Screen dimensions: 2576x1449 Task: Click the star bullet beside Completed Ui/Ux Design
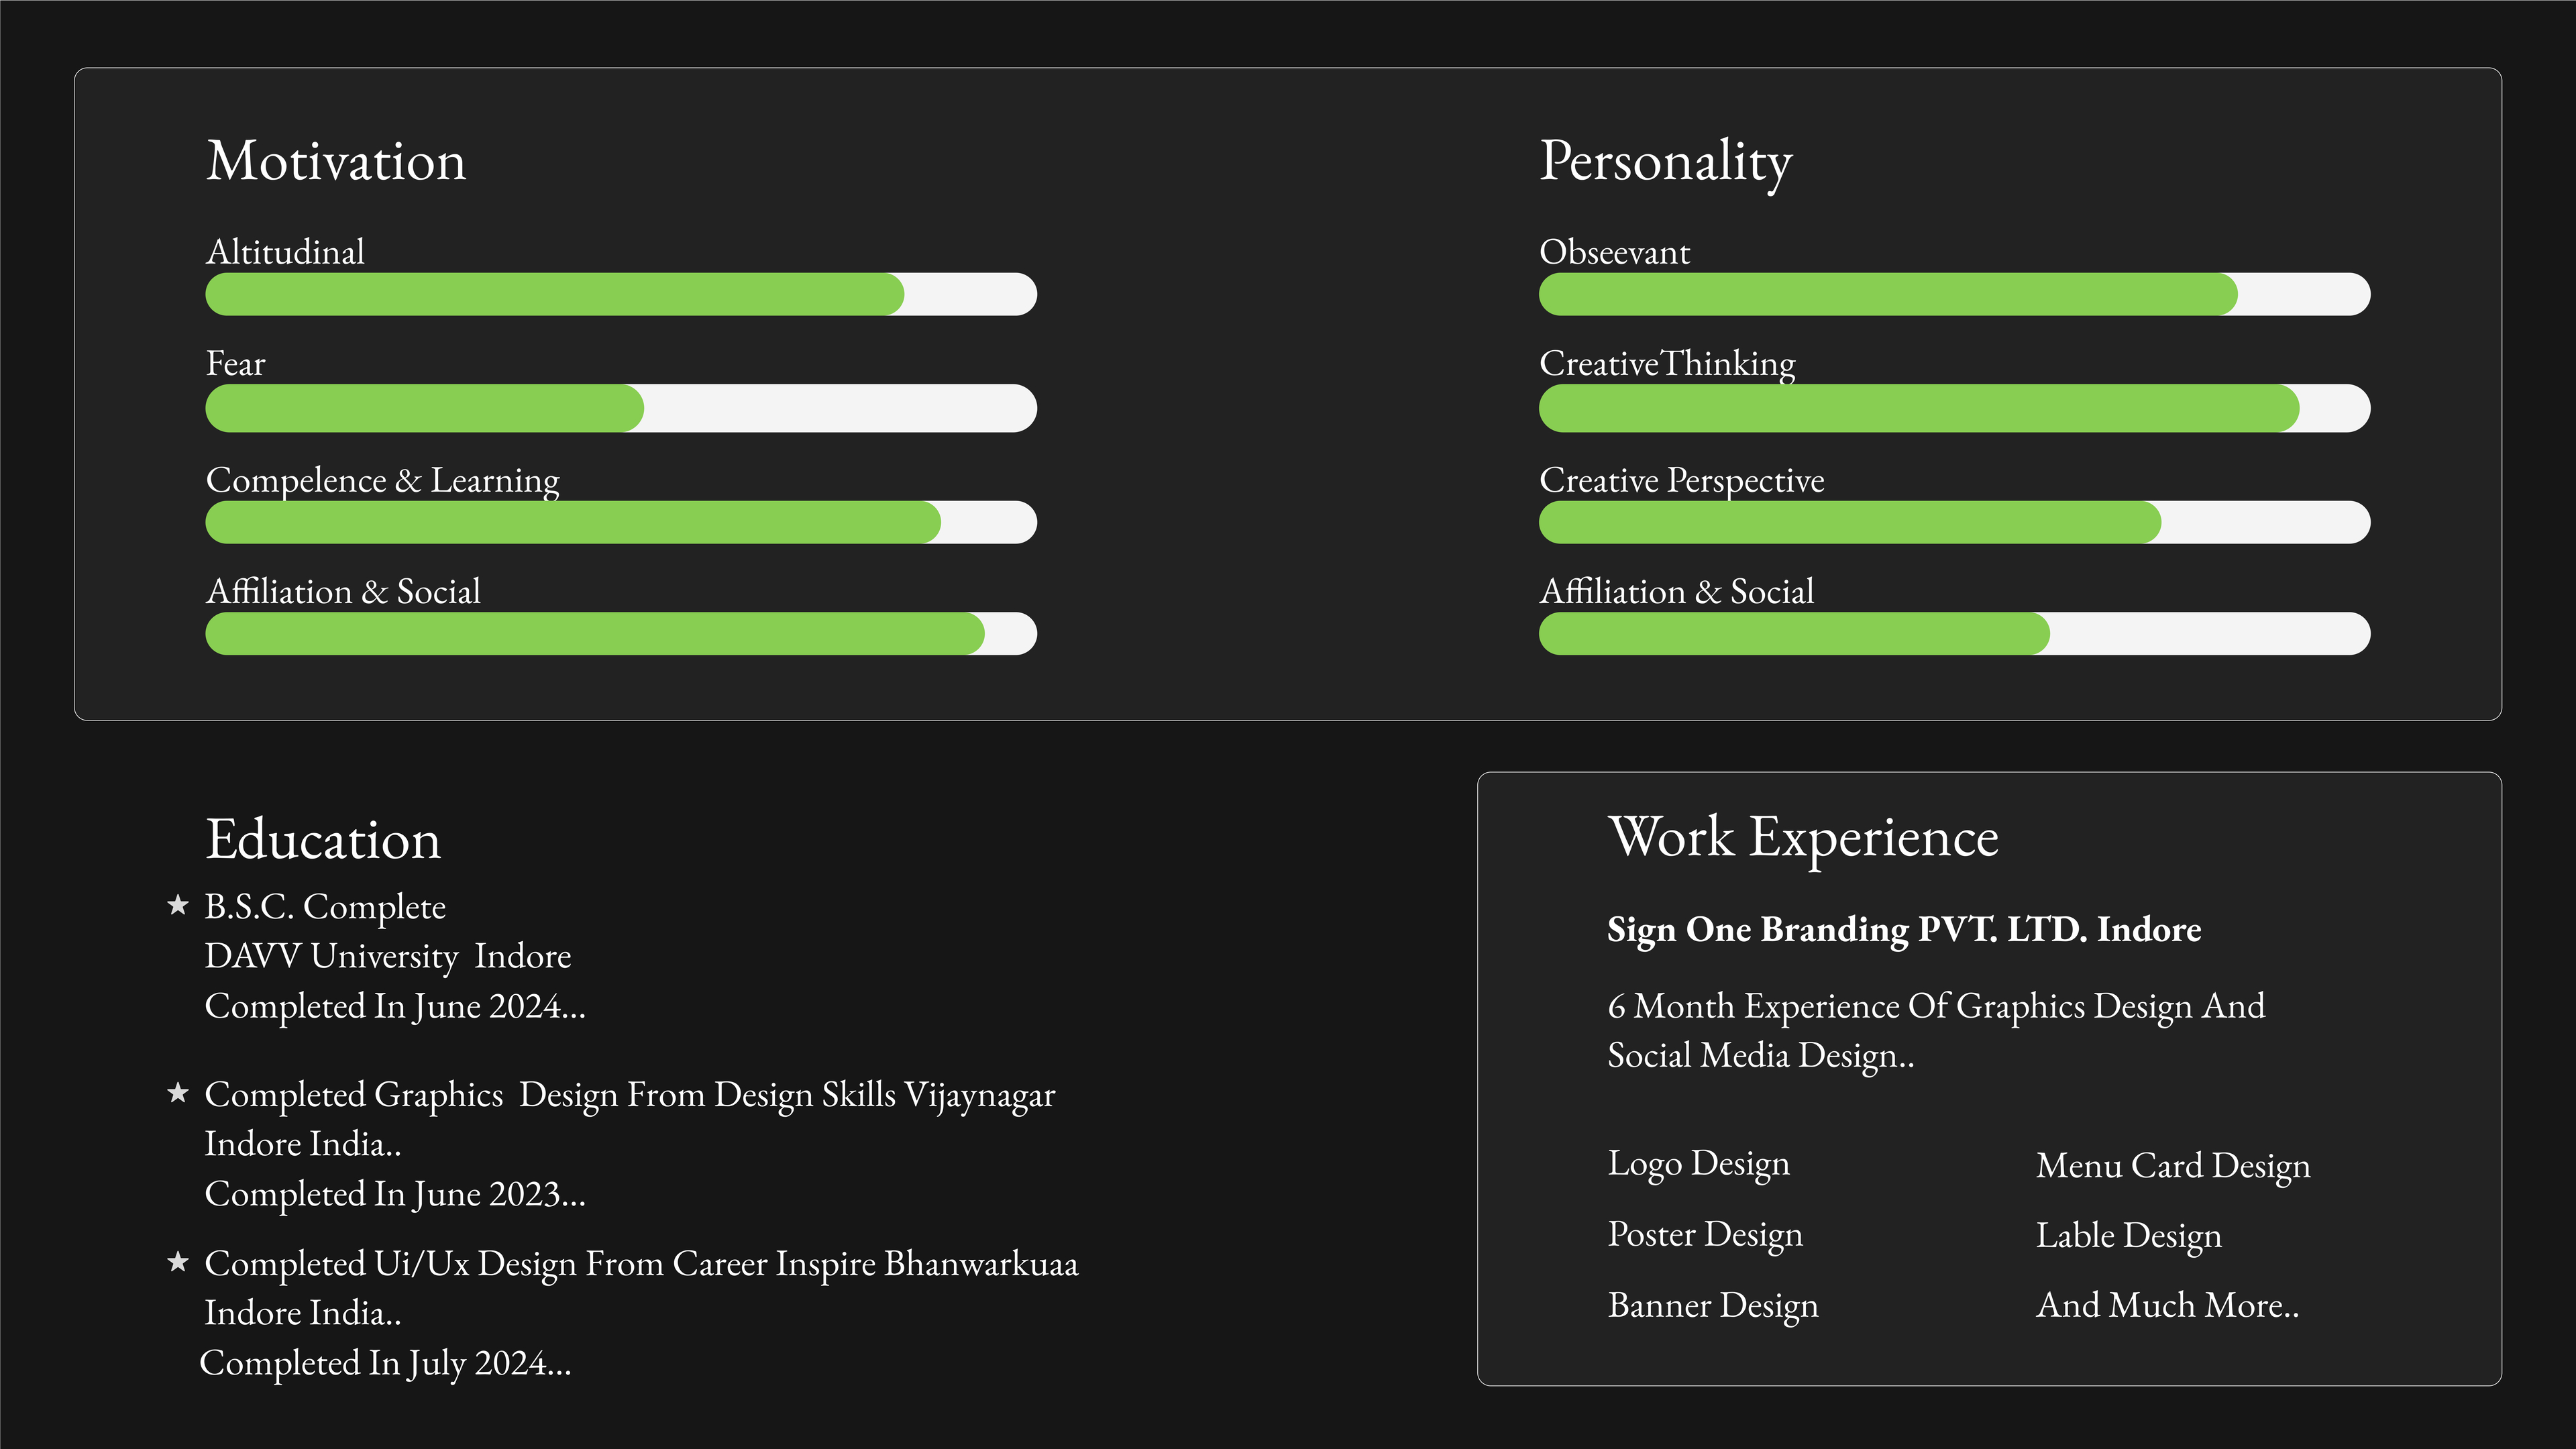pyautogui.click(x=178, y=1262)
